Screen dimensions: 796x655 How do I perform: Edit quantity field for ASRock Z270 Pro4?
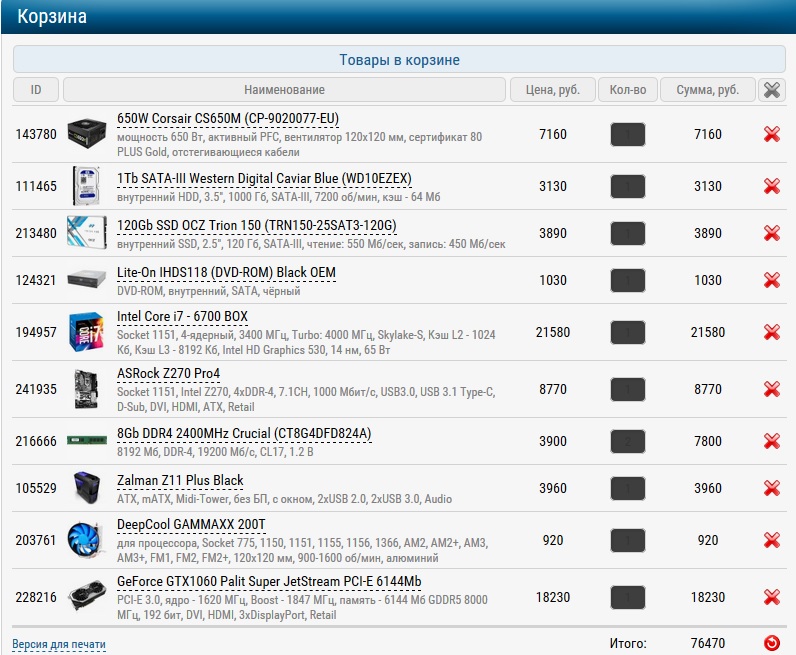tap(627, 389)
